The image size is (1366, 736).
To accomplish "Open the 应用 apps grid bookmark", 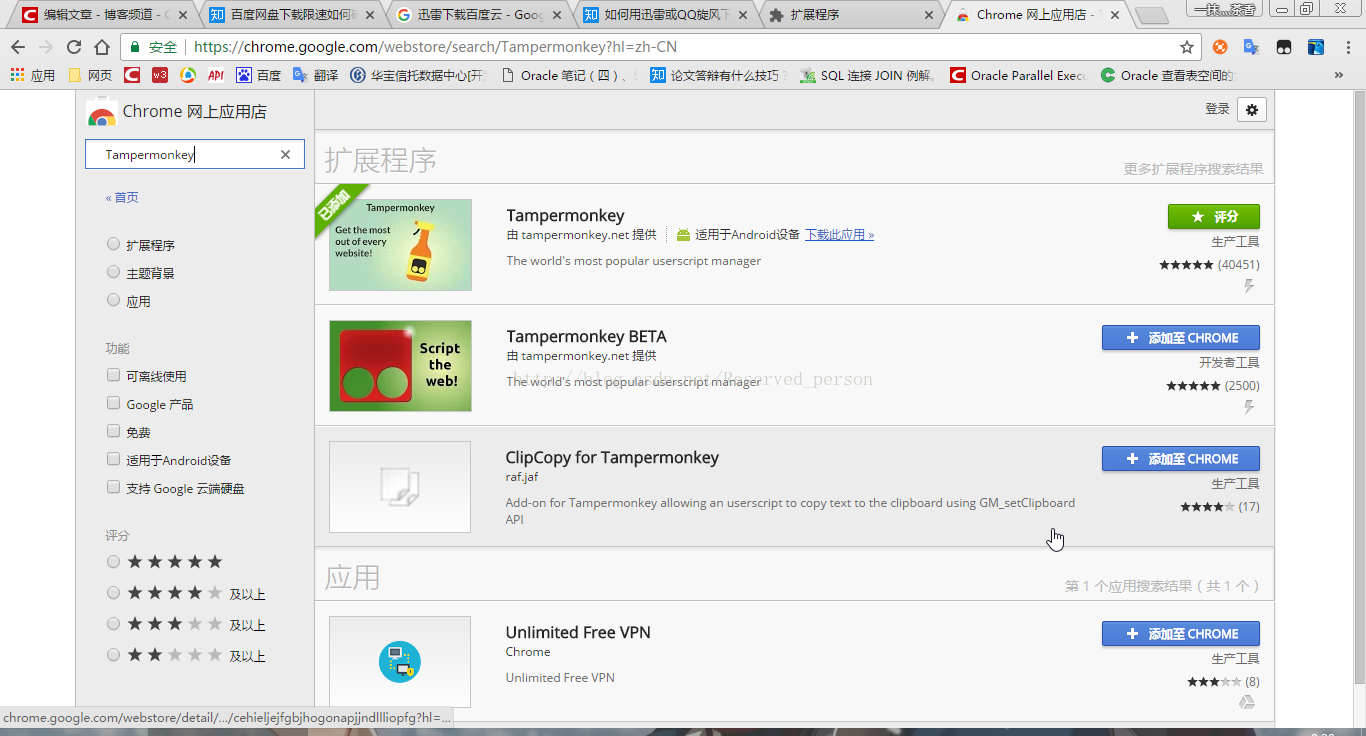I will coord(32,75).
